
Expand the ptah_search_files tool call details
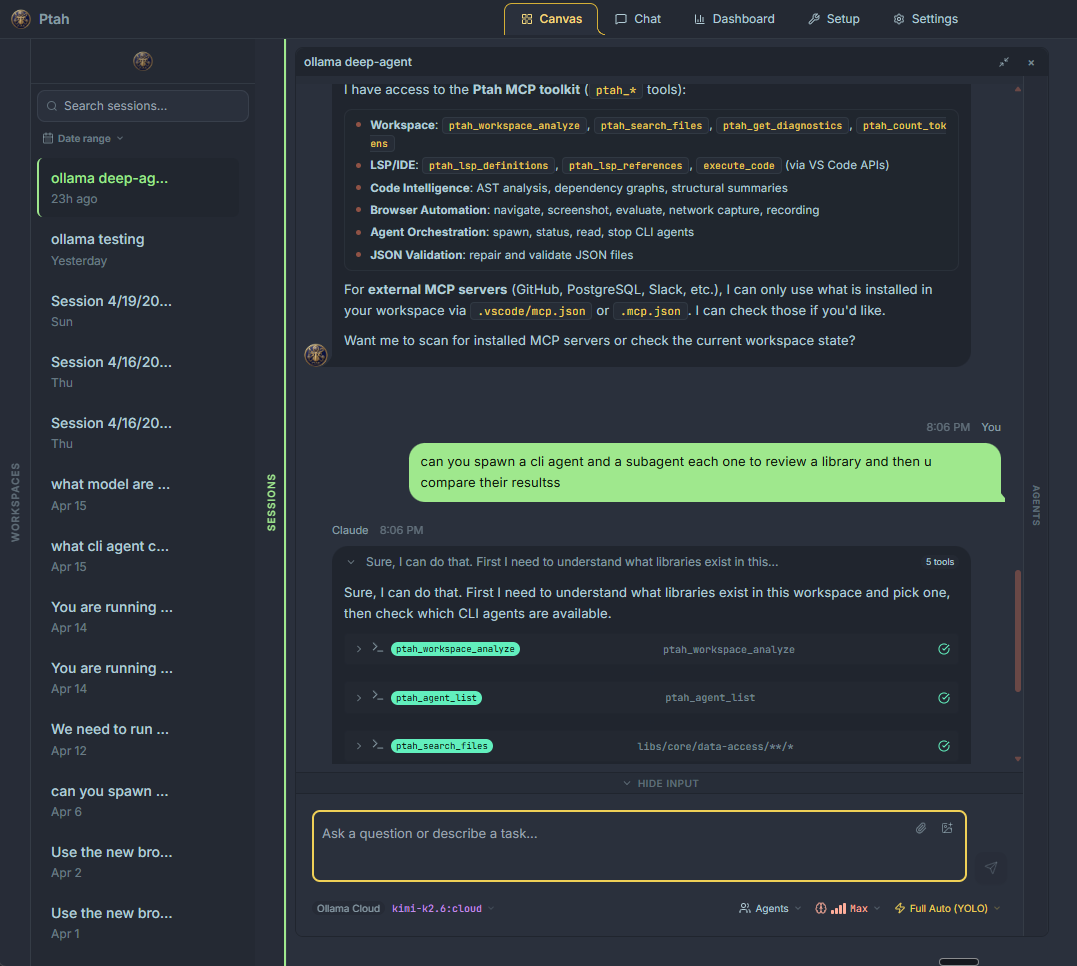(358, 745)
